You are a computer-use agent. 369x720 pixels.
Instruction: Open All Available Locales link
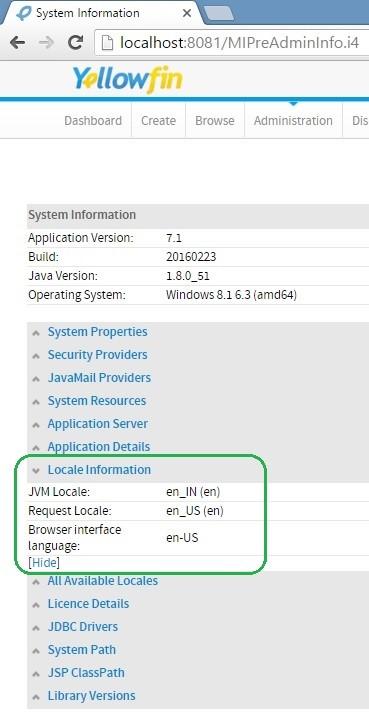[x=103, y=580]
